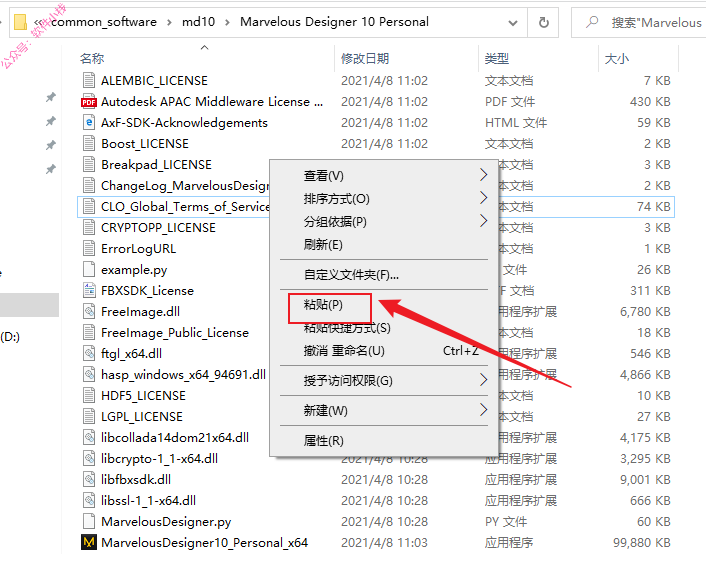Select the (D:) drive in navigation pane
The height and width of the screenshot is (564, 706).
[10, 337]
